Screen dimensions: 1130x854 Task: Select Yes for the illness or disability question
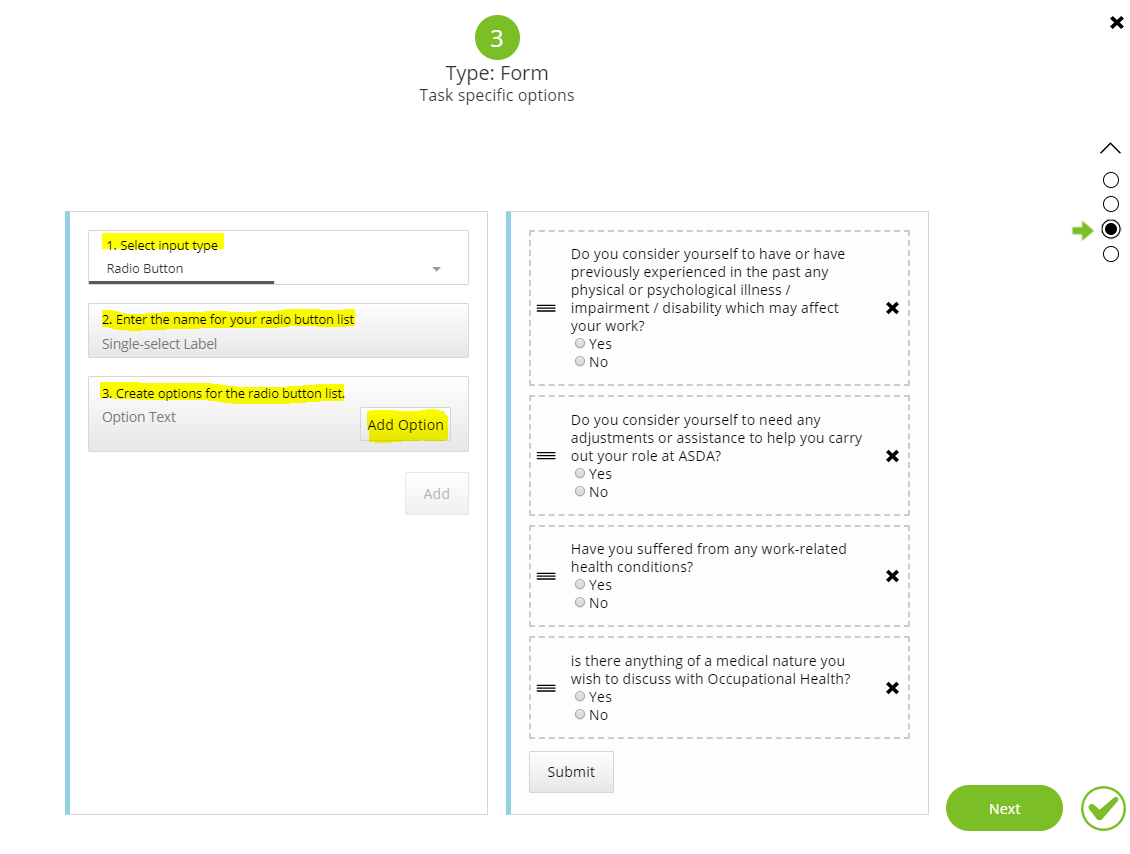coord(580,344)
